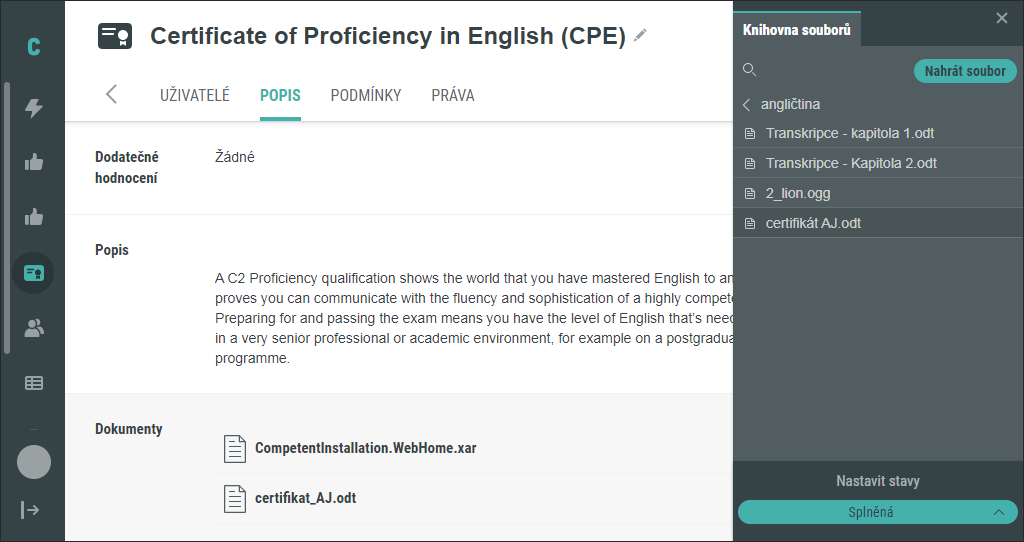Open the first thumbs-up sidebar icon

point(33,162)
